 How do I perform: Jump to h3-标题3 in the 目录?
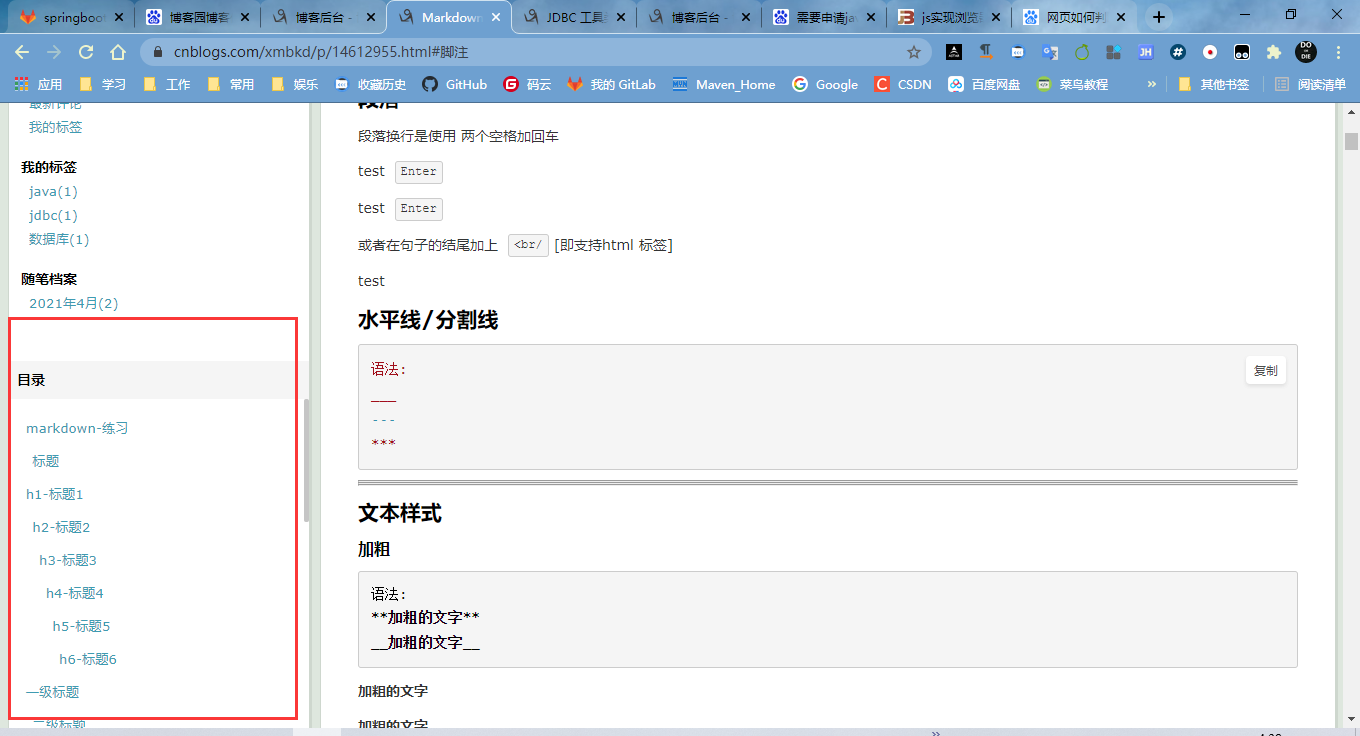point(68,560)
